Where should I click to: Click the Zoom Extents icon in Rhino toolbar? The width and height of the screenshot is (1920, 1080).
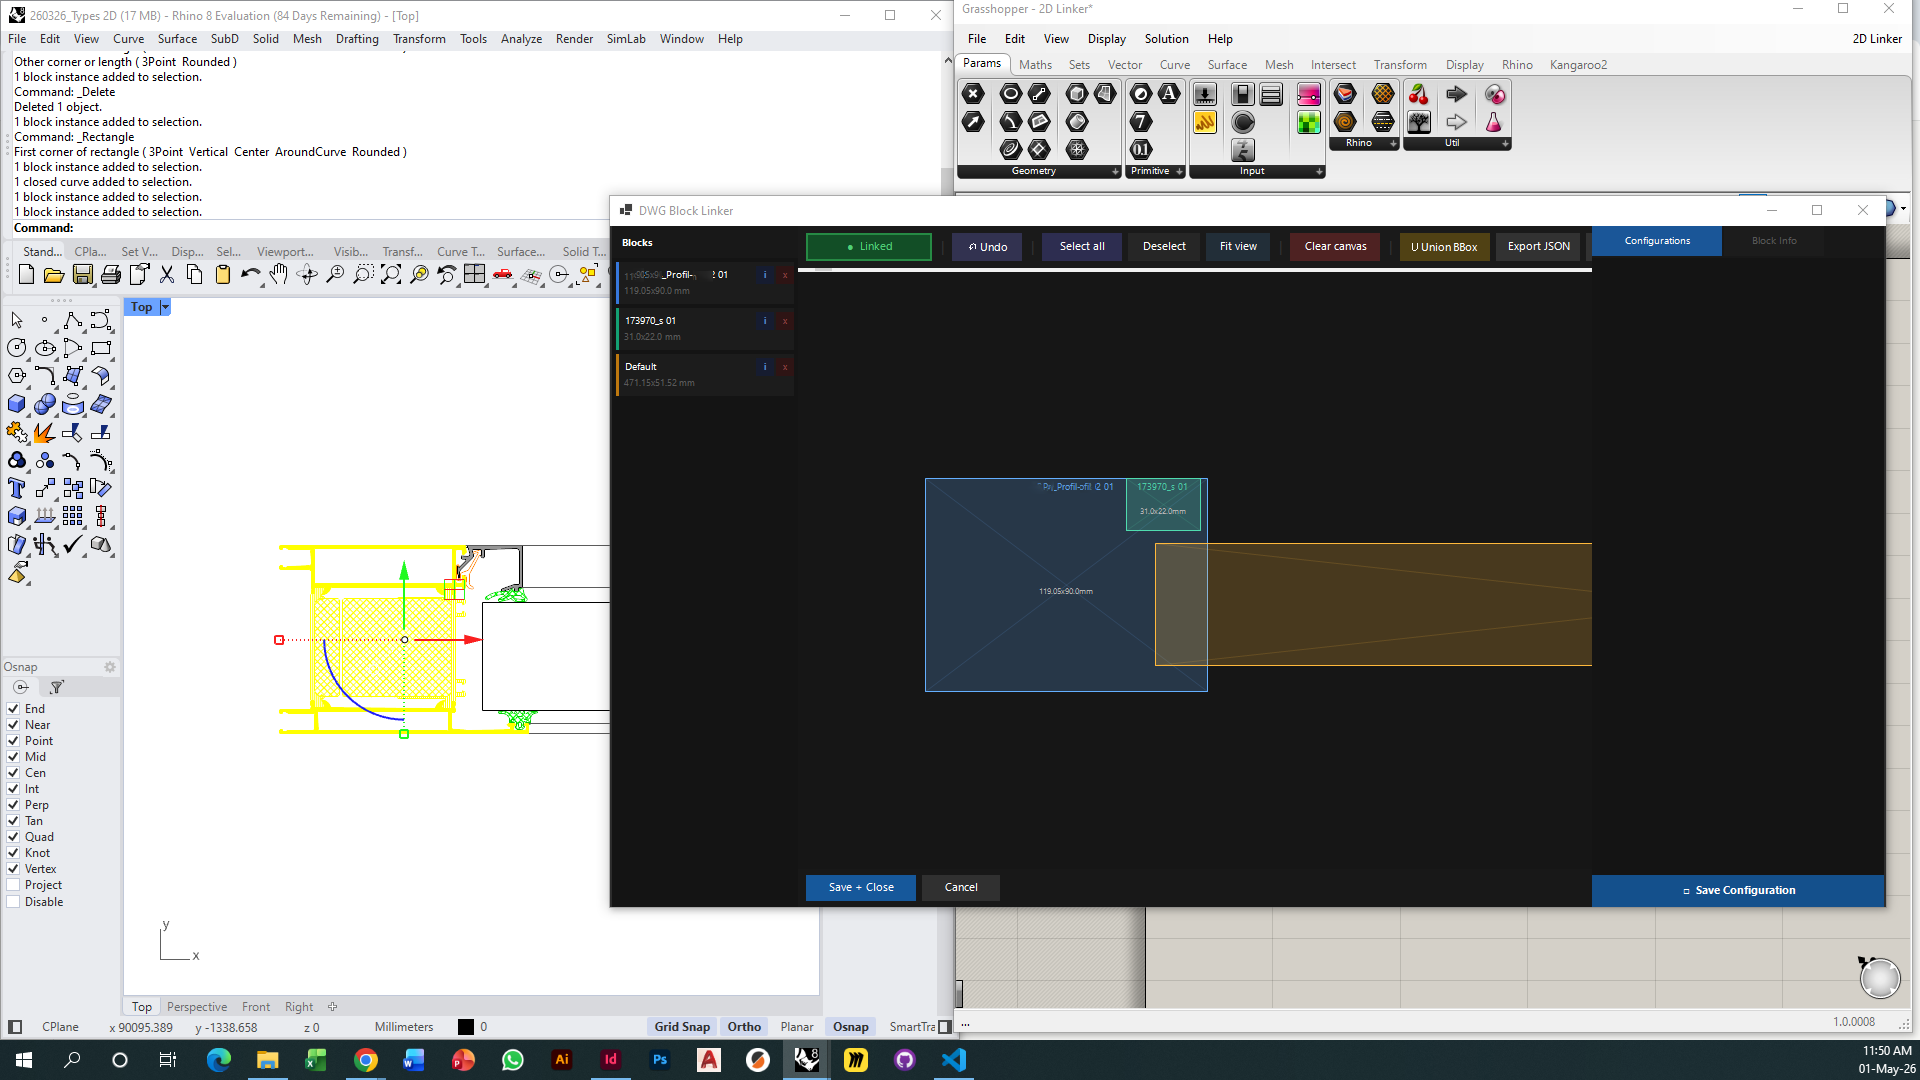click(x=391, y=275)
